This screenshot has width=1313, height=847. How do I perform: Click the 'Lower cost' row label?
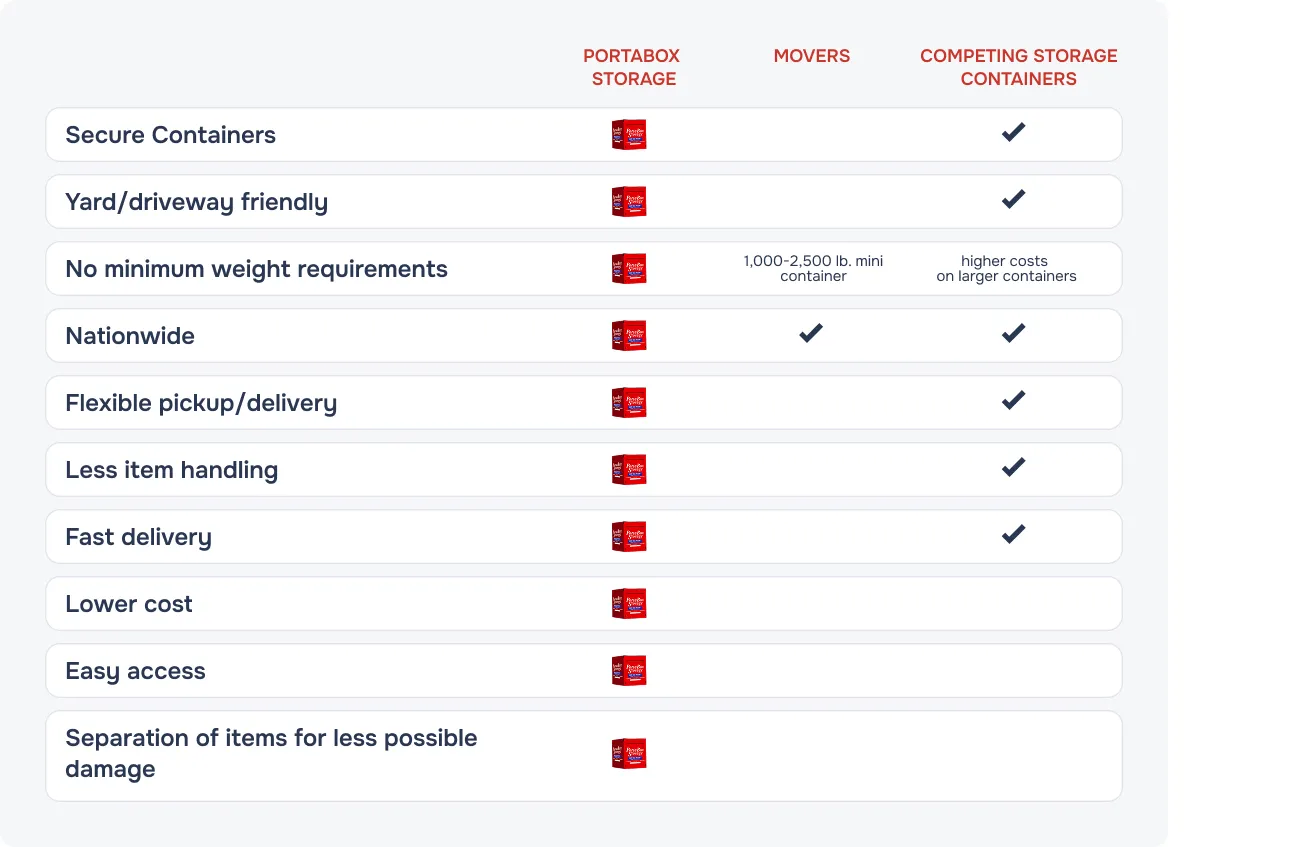coord(129,604)
